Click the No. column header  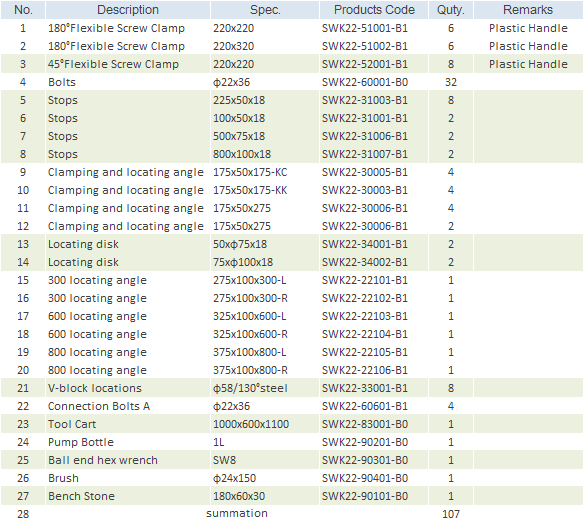coord(23,10)
